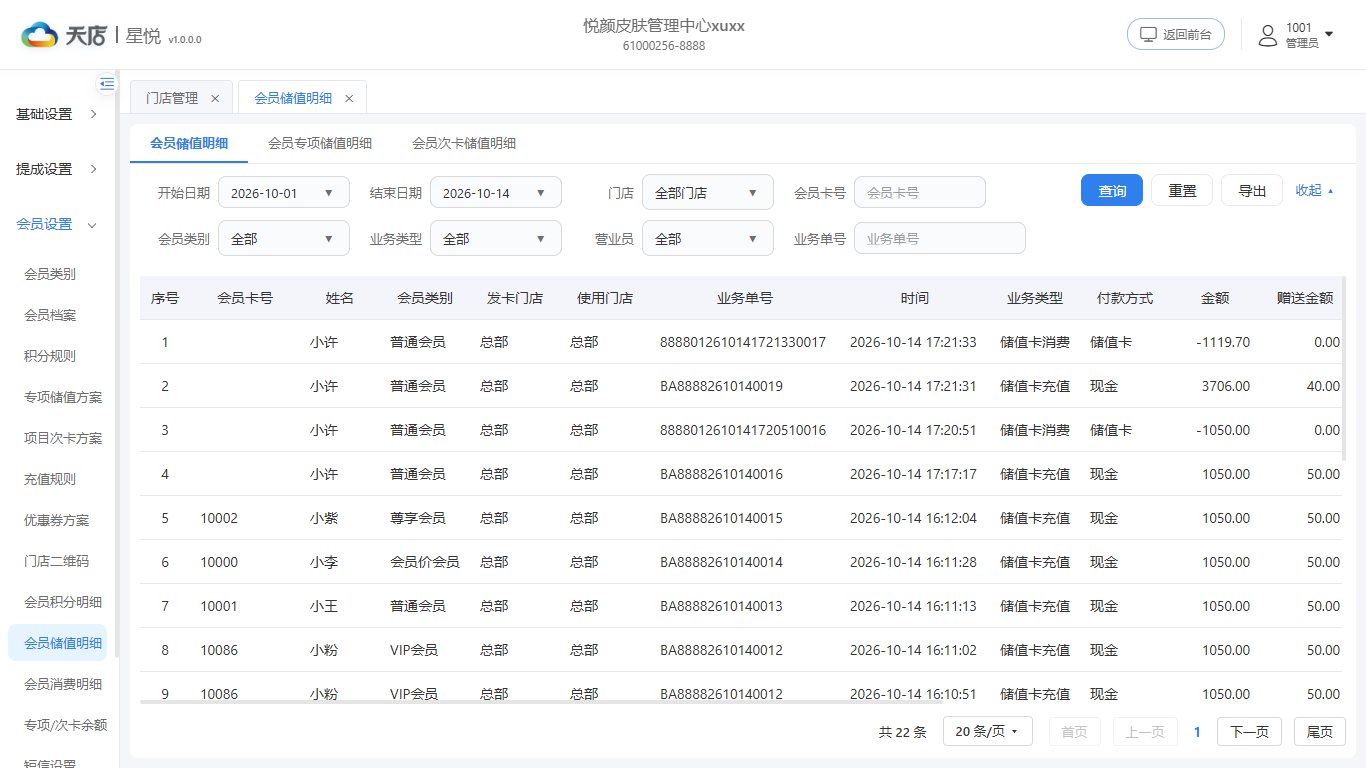The width and height of the screenshot is (1366, 768).
Task: Jump to 尾页 in pagination
Action: click(1319, 732)
